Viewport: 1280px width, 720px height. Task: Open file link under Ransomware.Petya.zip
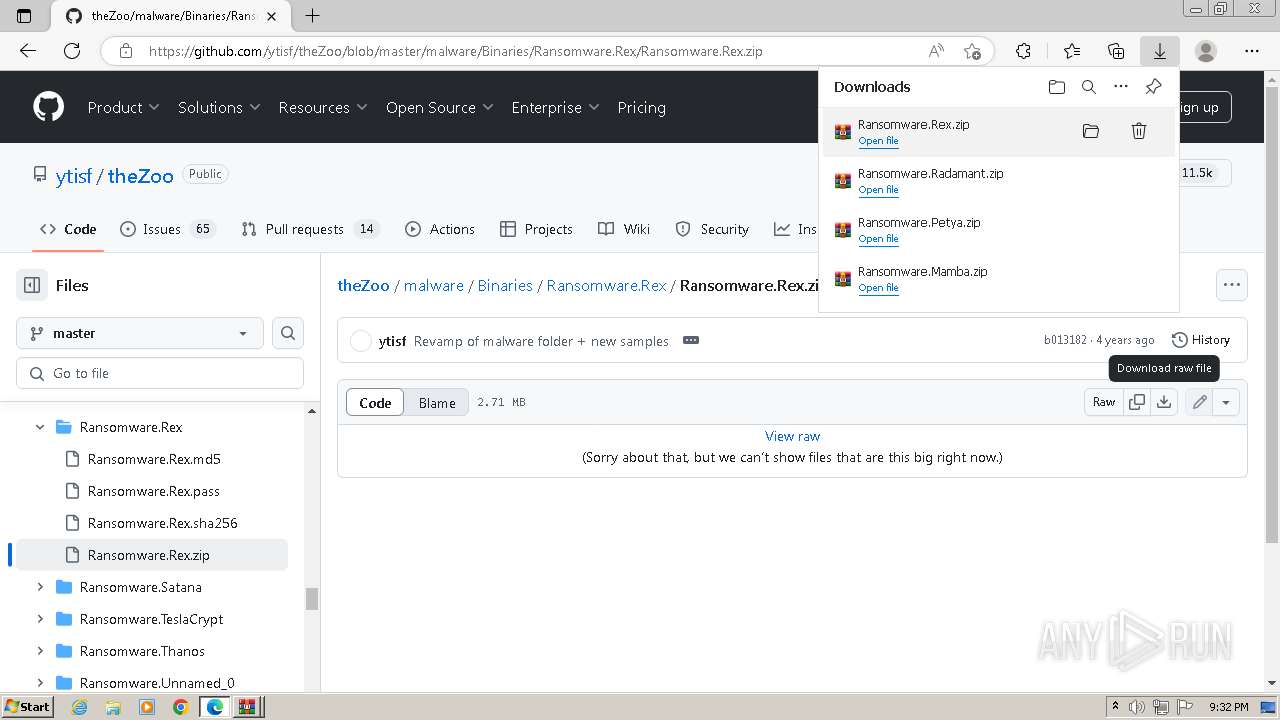tap(878, 239)
